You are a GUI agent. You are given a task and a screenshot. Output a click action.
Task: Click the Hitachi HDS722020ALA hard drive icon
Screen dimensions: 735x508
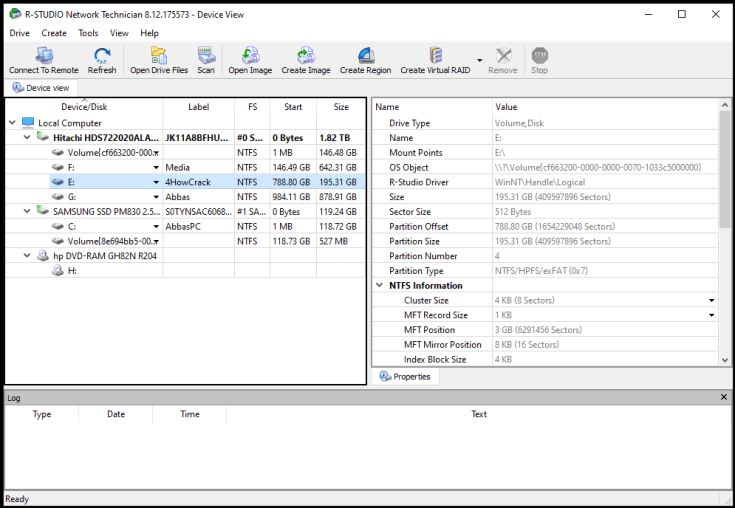(x=43, y=137)
